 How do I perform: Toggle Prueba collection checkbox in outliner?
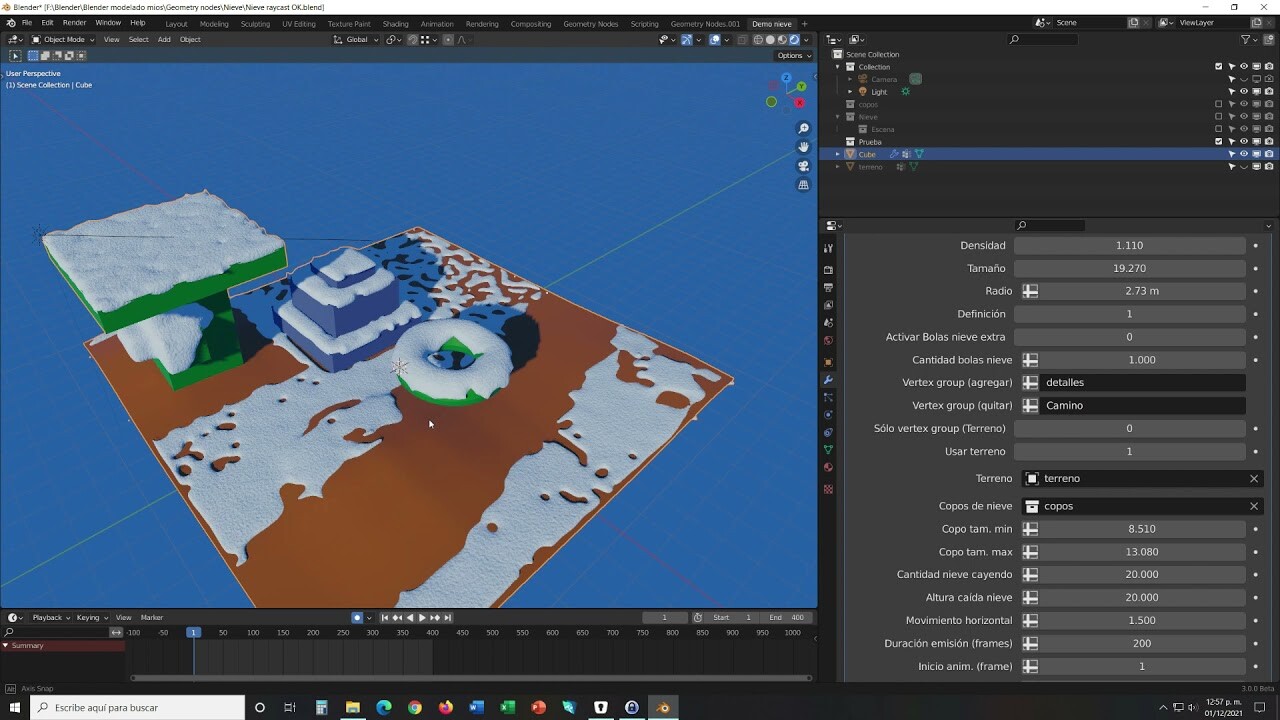point(1218,141)
